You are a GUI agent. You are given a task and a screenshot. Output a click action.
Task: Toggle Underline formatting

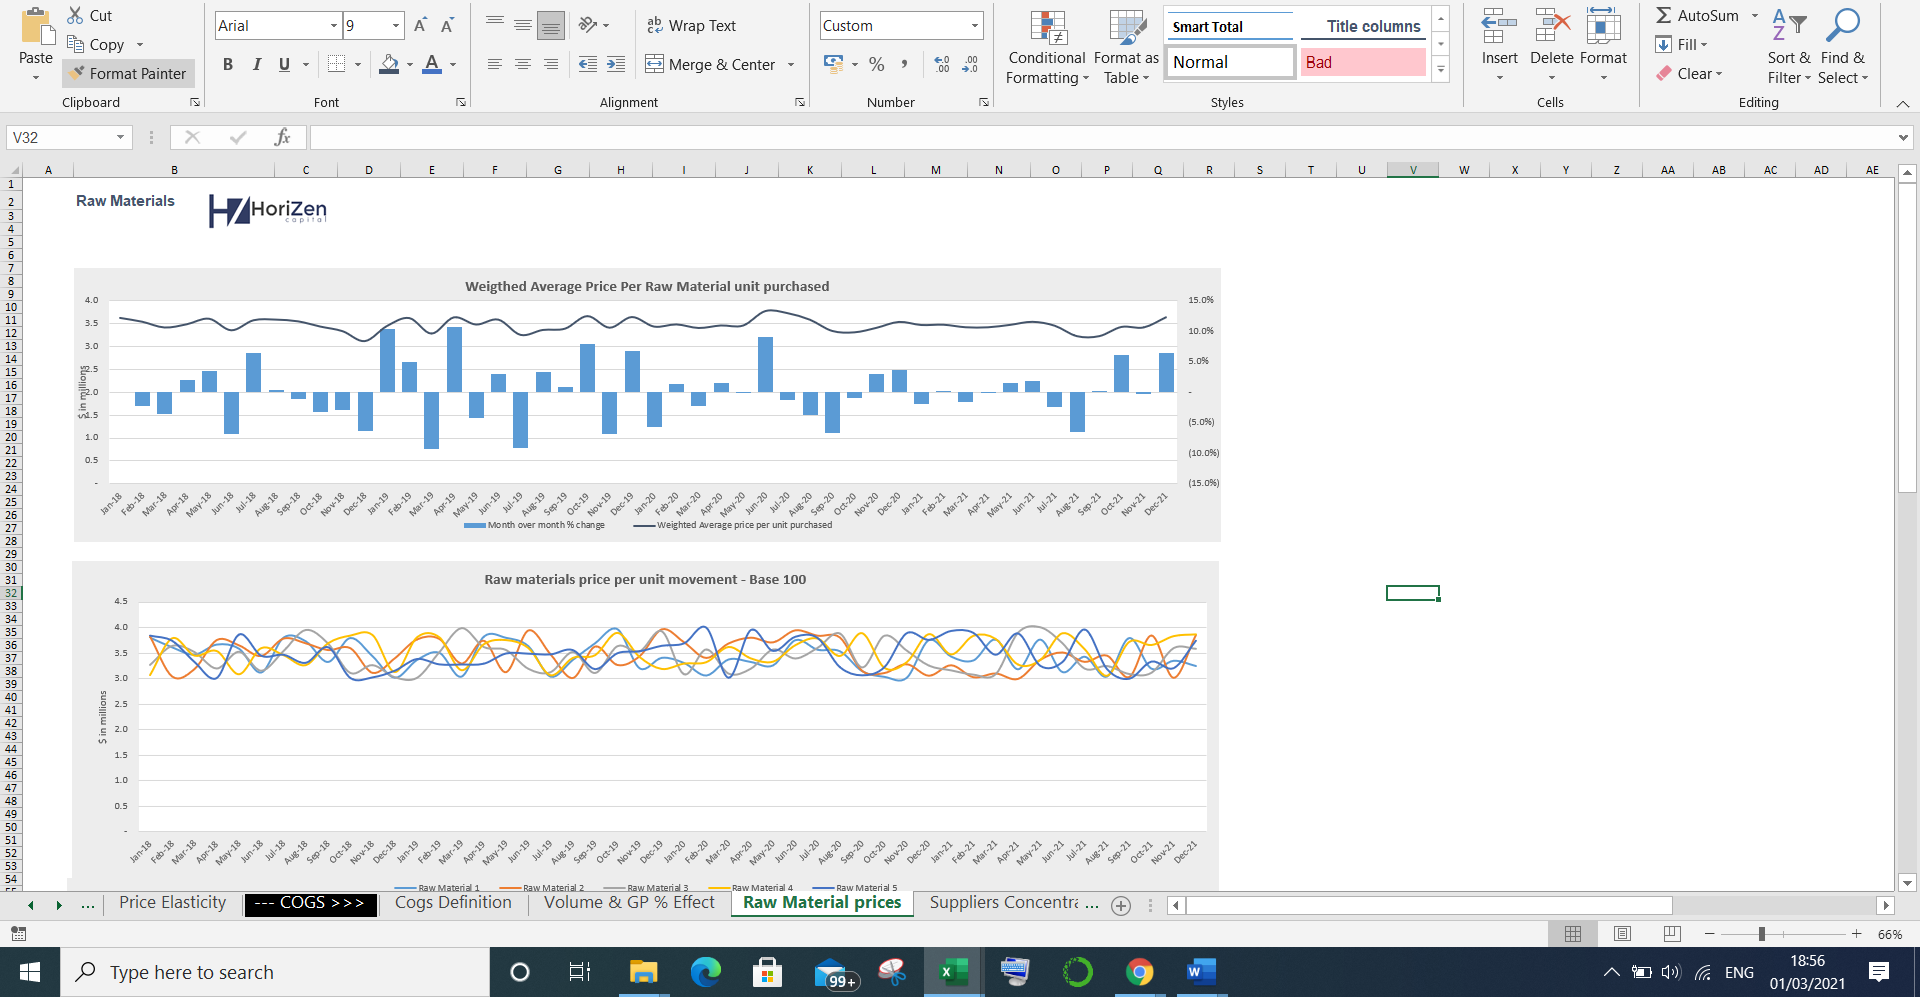pos(284,64)
